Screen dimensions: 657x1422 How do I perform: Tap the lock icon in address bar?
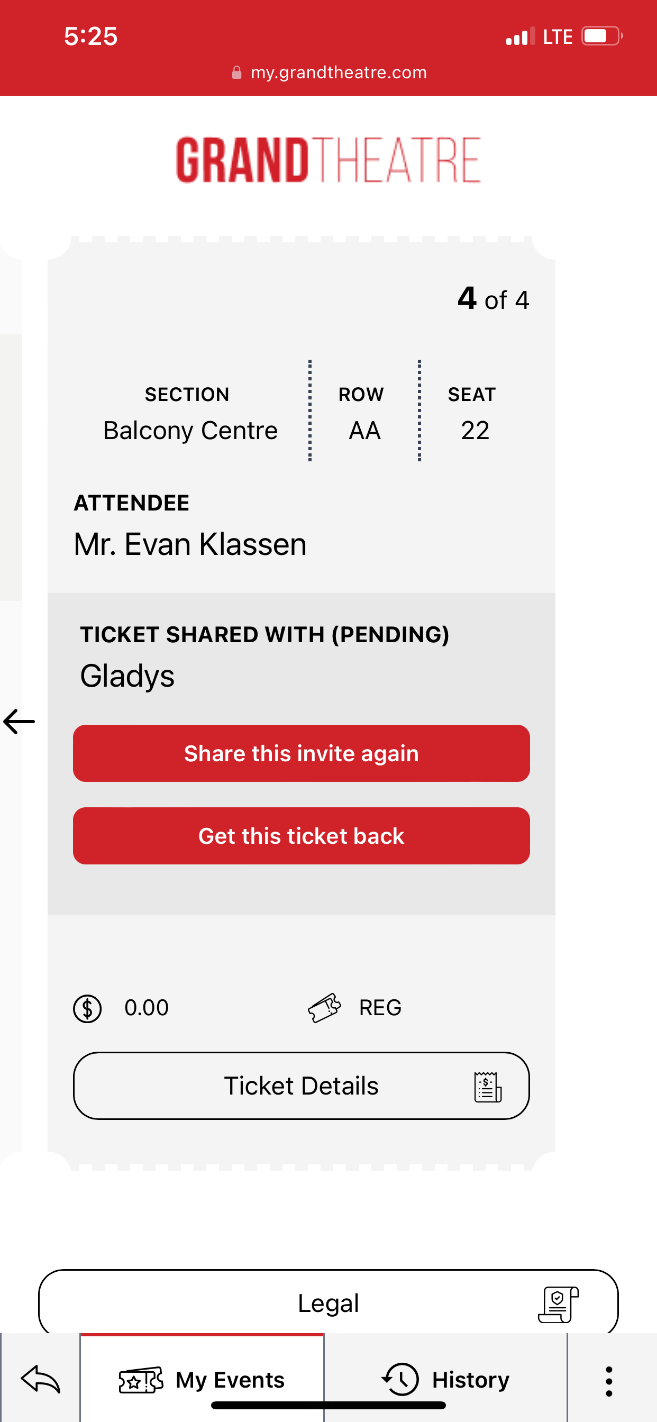[x=237, y=72]
